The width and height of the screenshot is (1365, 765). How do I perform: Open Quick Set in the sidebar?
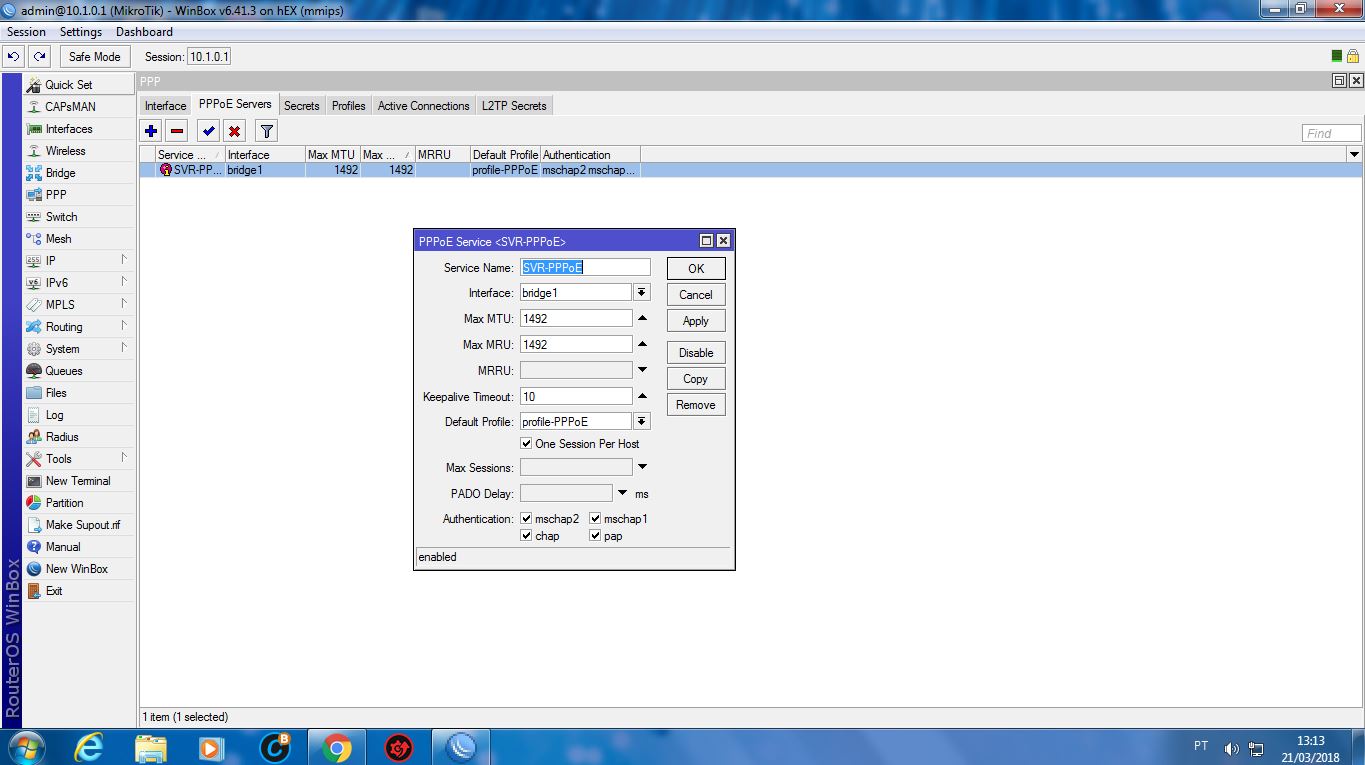[x=79, y=85]
